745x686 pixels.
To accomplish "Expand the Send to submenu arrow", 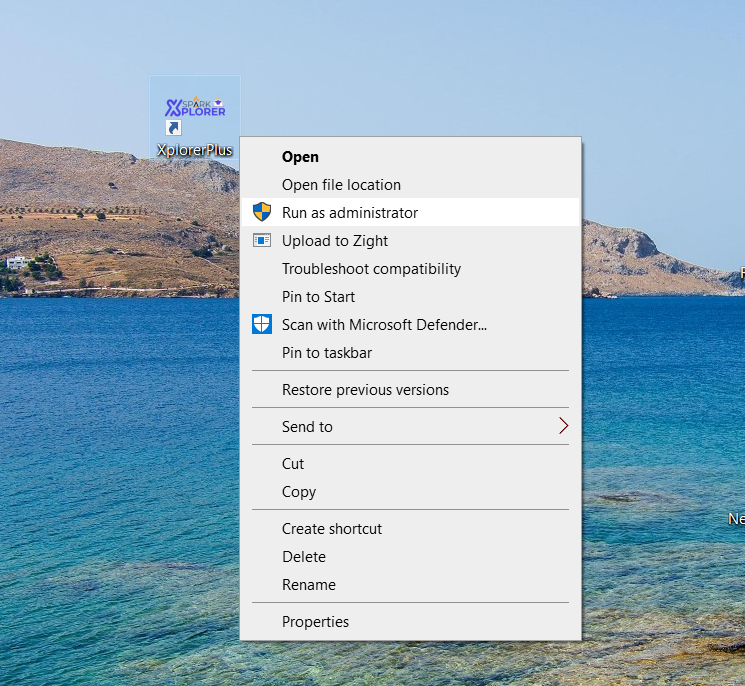I will [563, 426].
